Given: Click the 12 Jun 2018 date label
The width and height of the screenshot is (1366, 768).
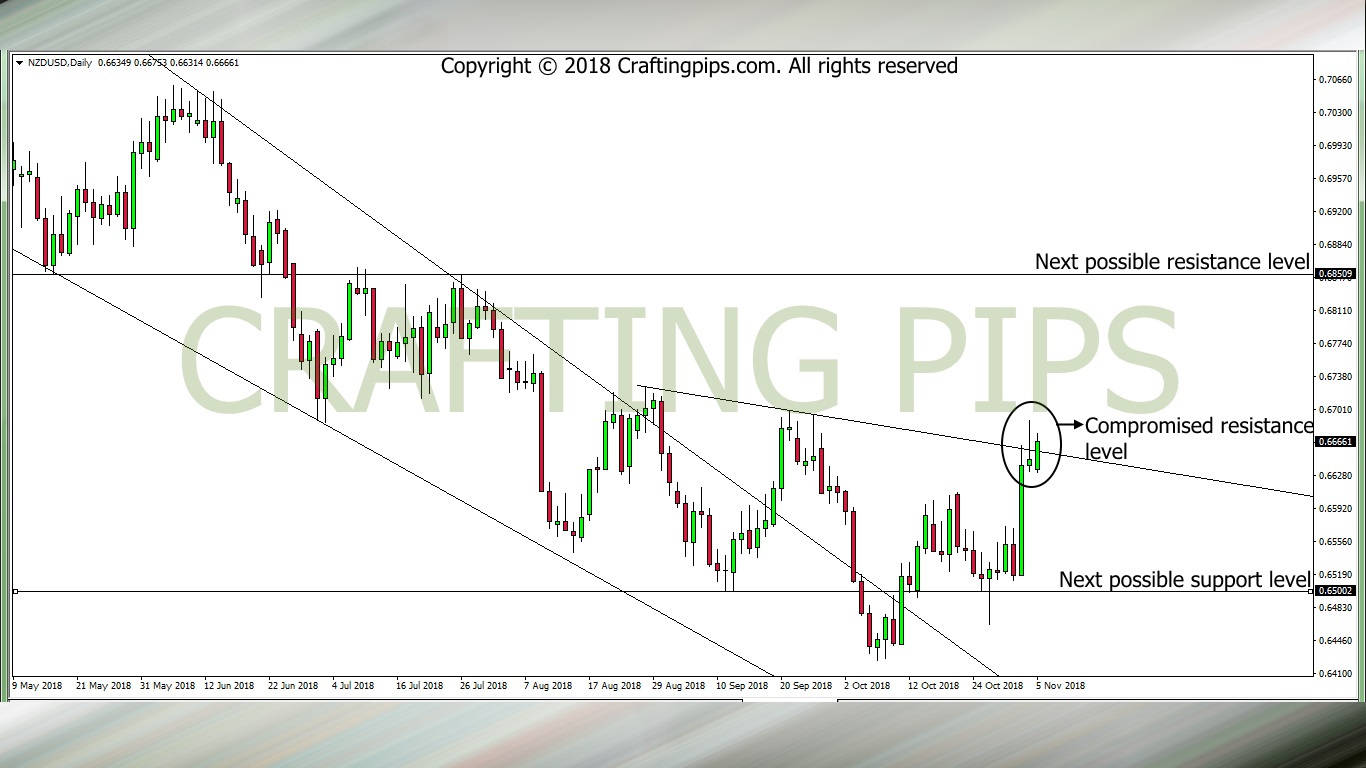Looking at the screenshot, I should (x=231, y=686).
